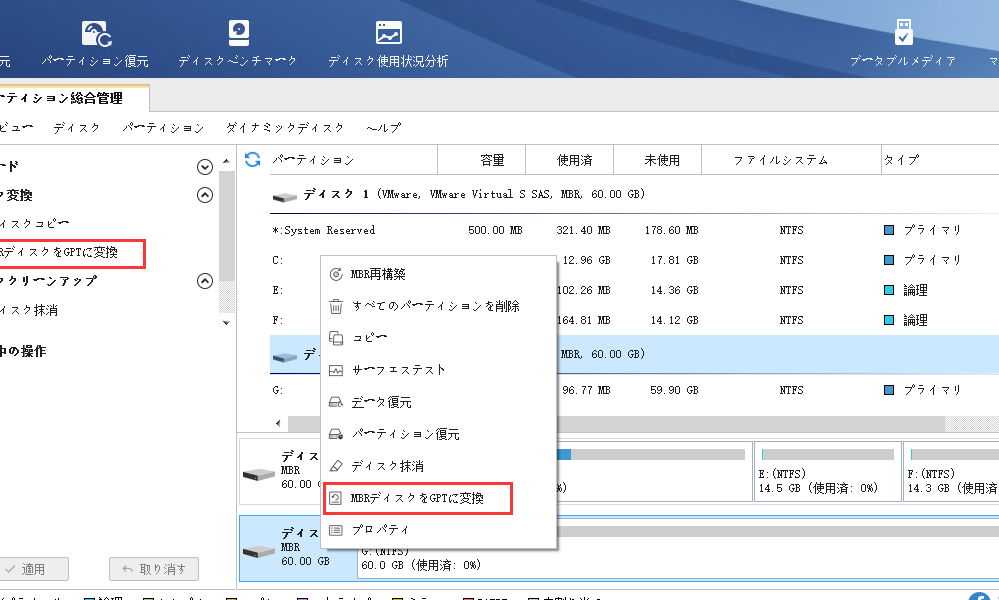This screenshot has height=600, width=999.
Task: Click the data recovery icon in context menu
Action: [336, 402]
